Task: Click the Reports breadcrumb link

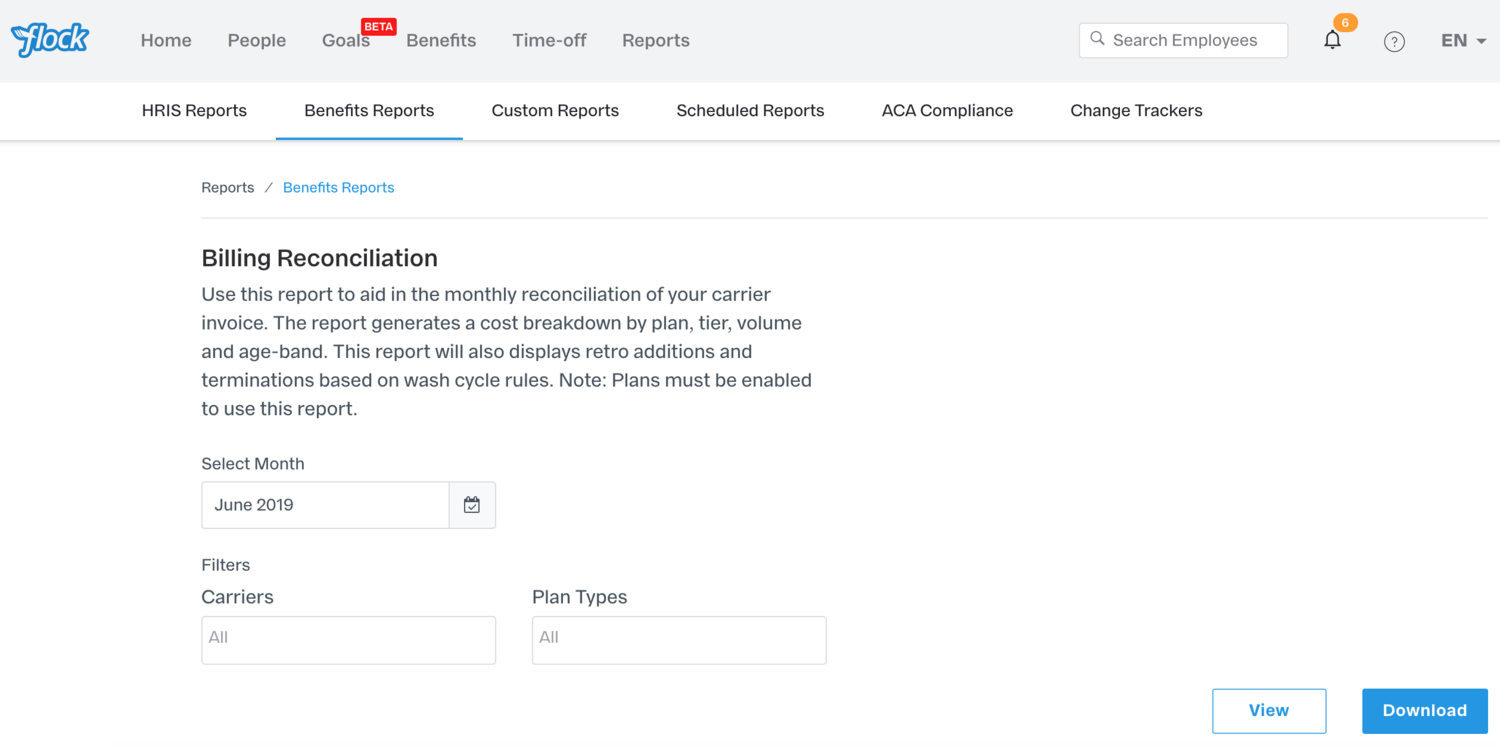Action: click(x=228, y=188)
